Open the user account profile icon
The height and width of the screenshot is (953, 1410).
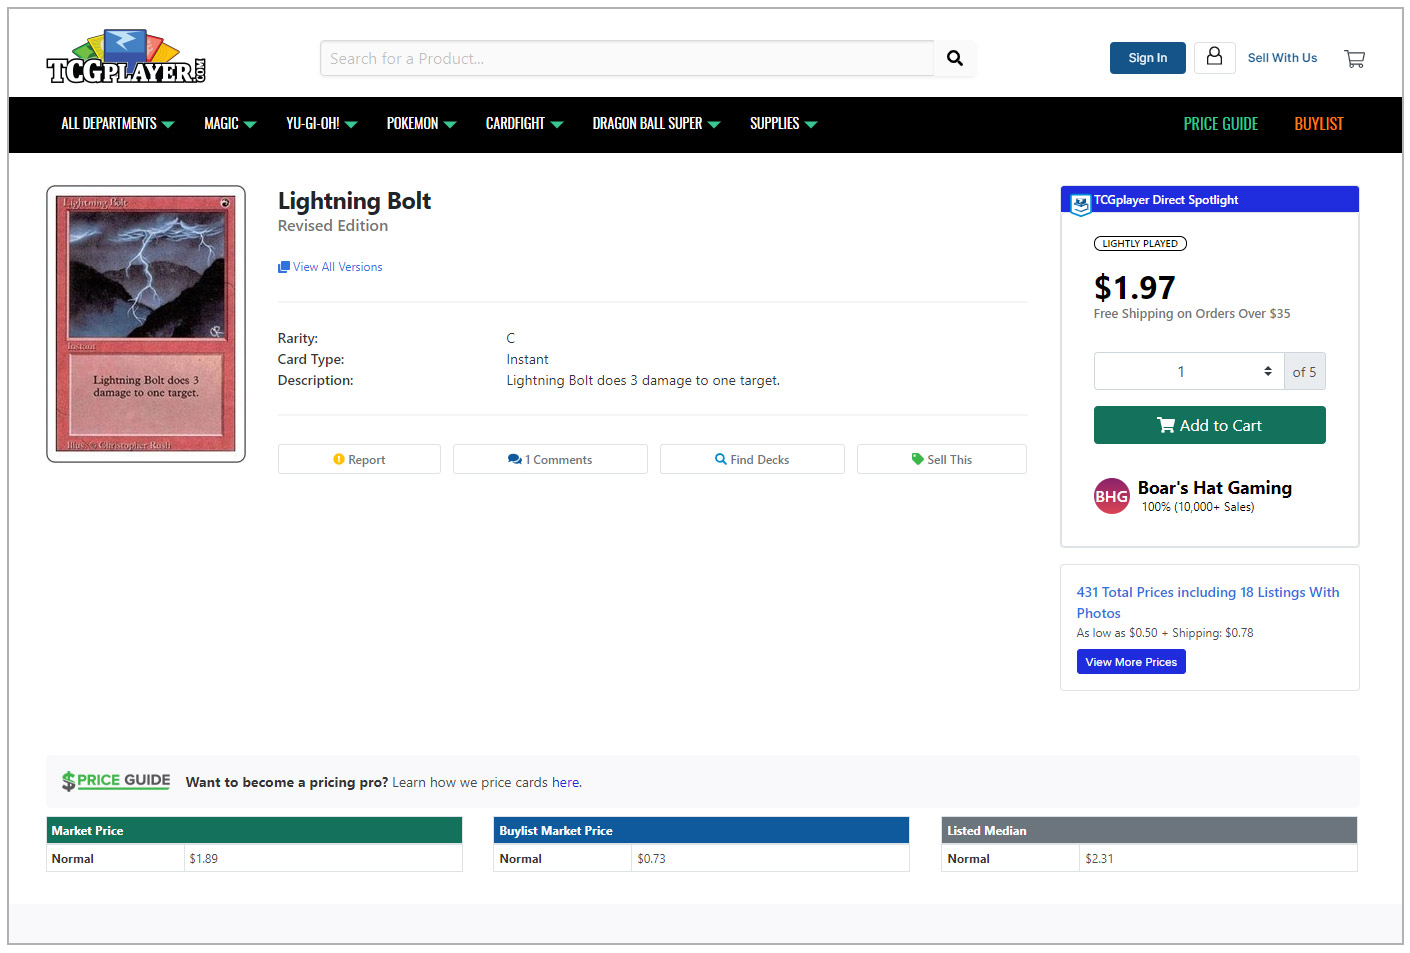(1214, 57)
